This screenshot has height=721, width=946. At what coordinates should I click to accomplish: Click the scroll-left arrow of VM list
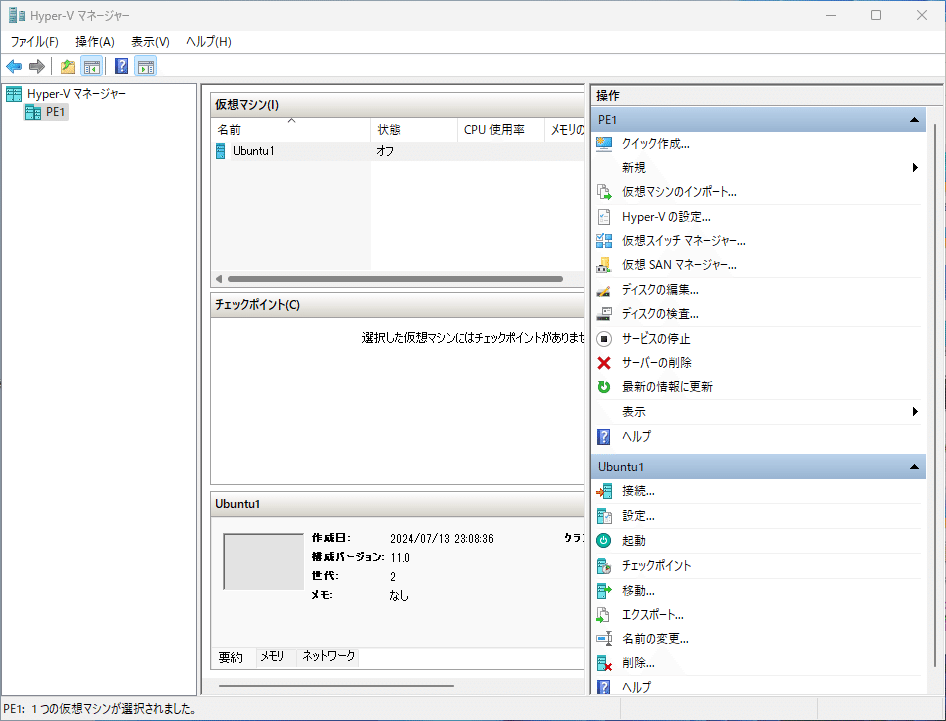218,279
